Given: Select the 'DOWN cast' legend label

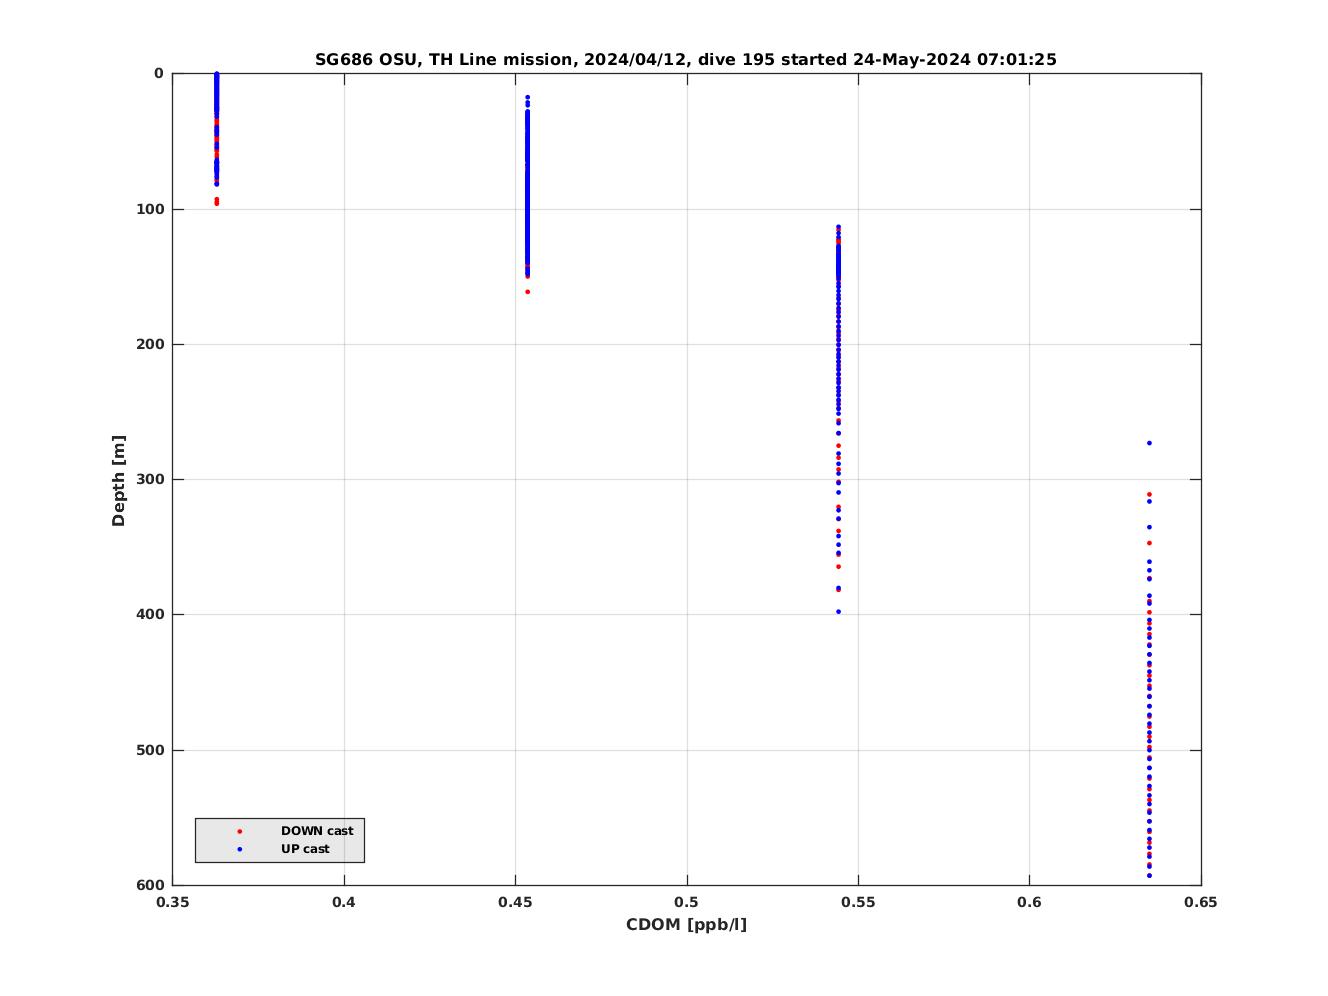Looking at the screenshot, I should coord(317,831).
